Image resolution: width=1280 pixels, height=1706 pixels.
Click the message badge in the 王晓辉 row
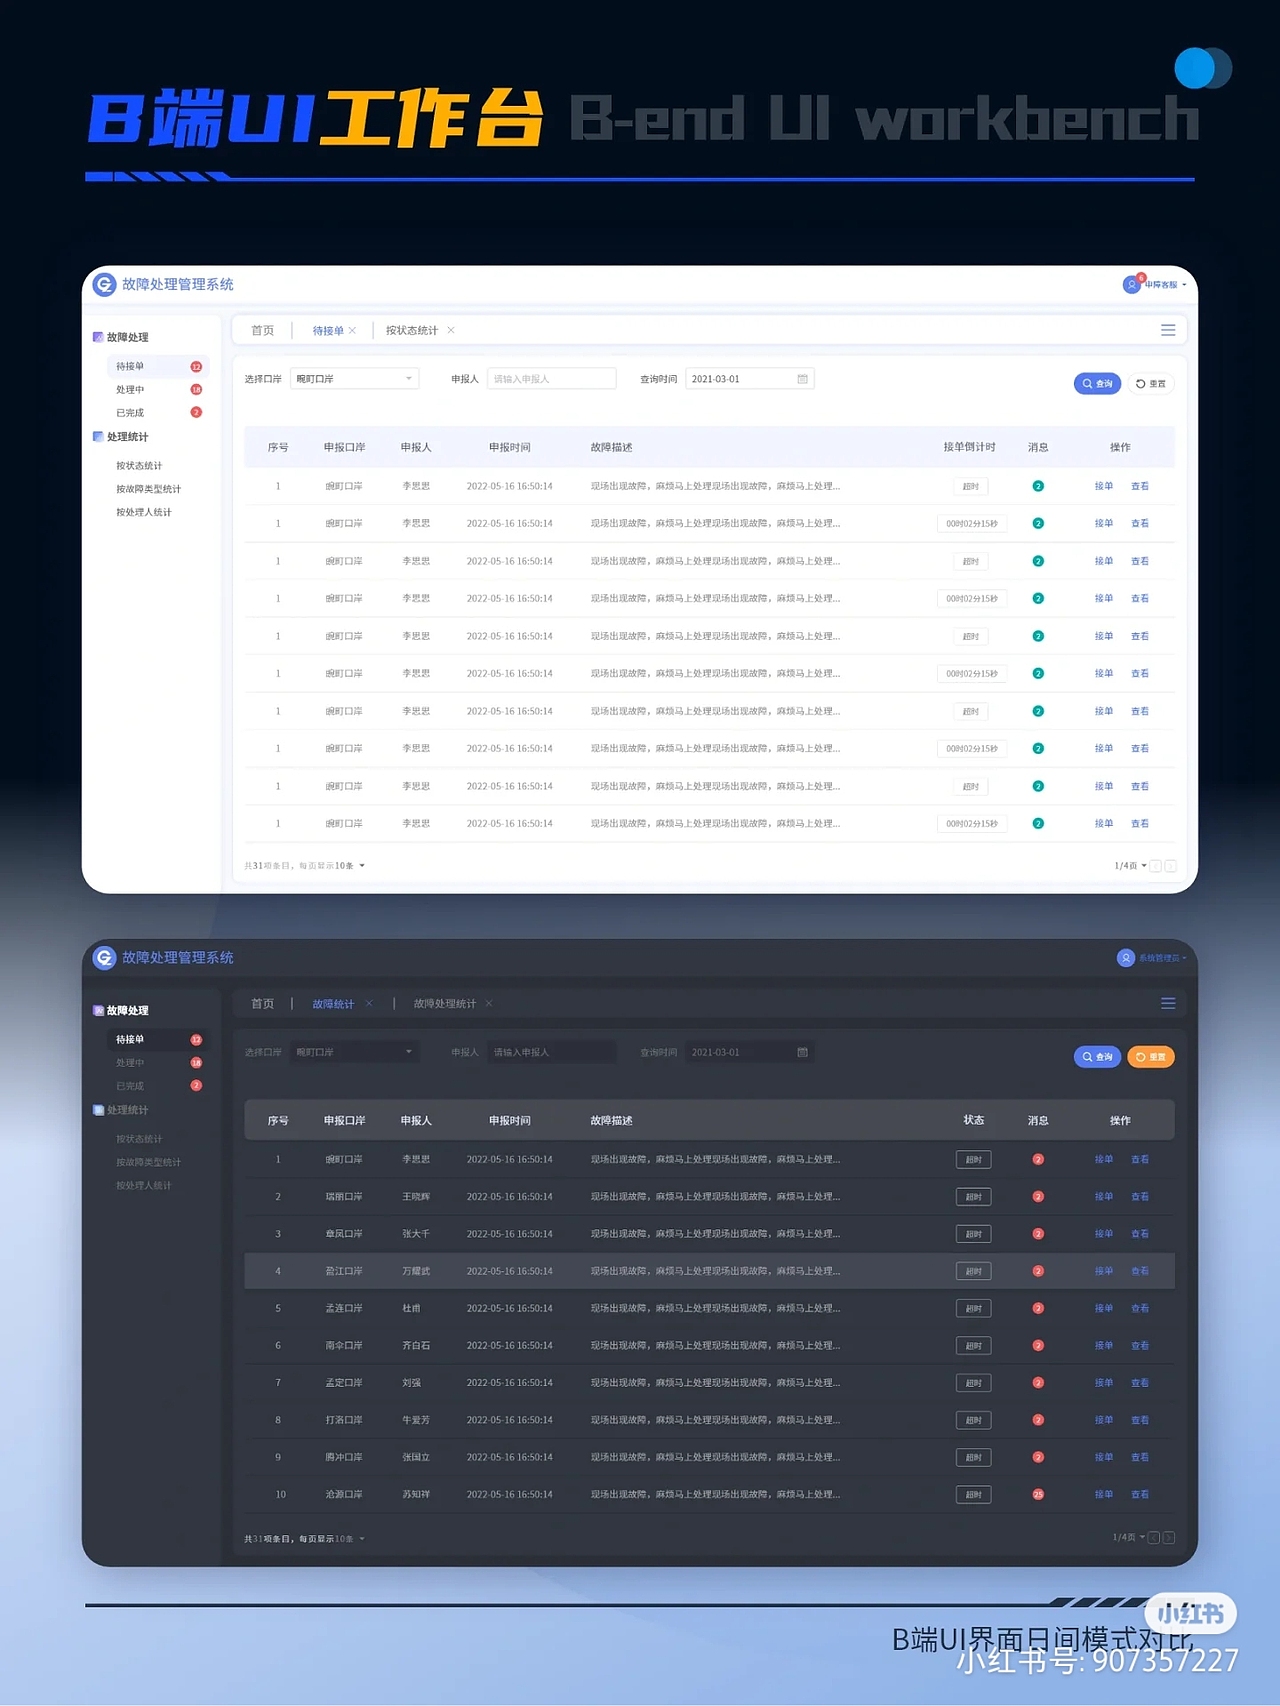[x=1038, y=1197]
